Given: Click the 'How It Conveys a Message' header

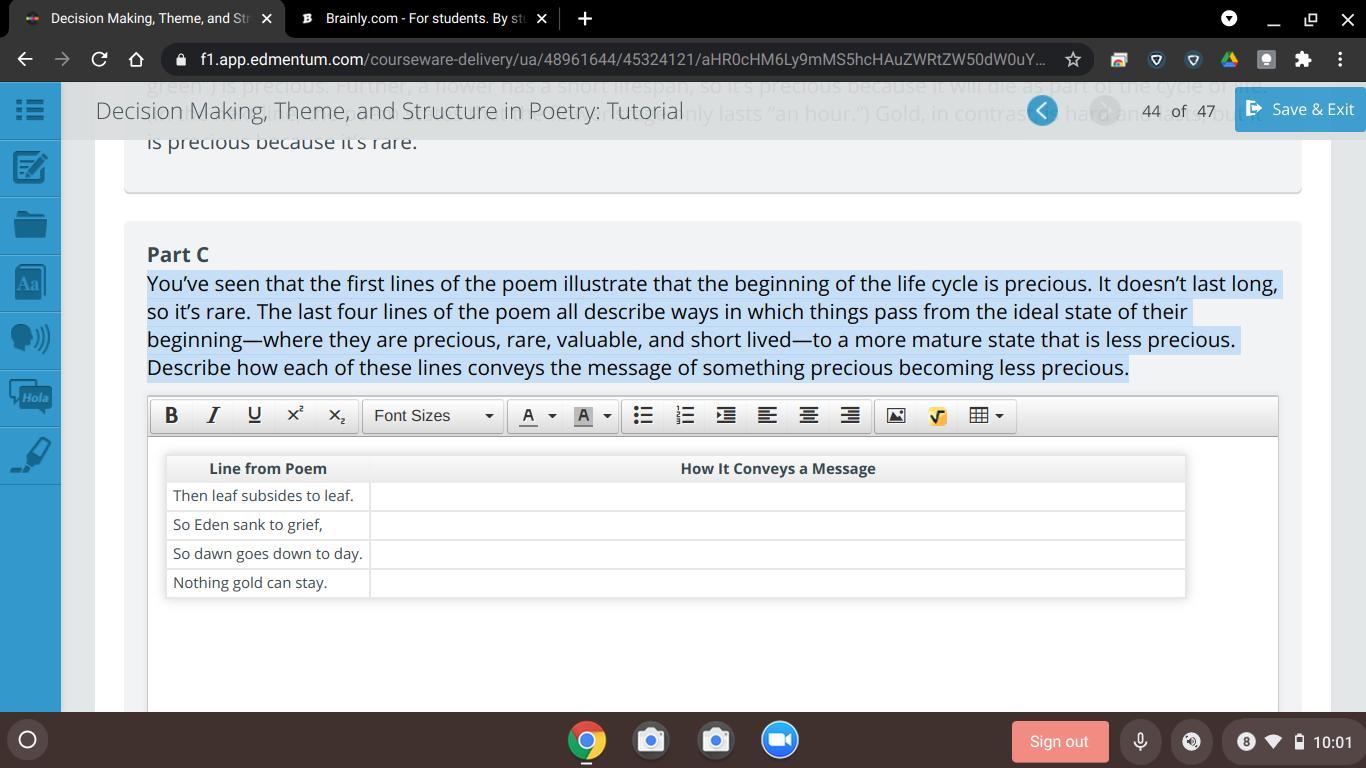Looking at the screenshot, I should pos(777,468).
